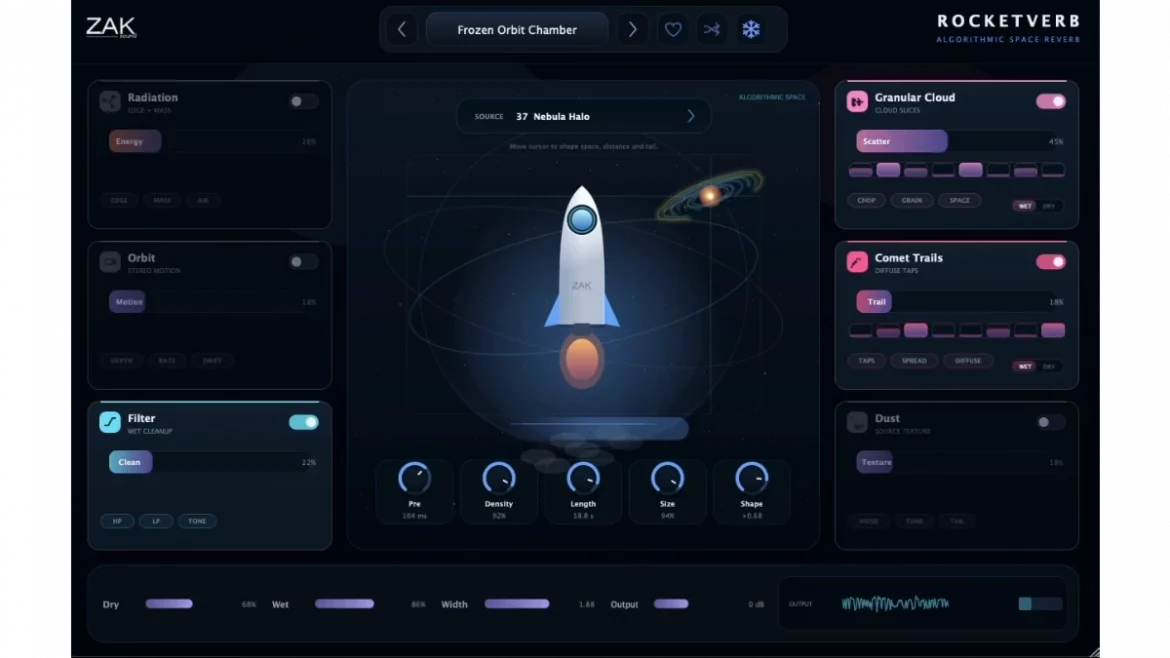Click the Energy slider in Radiation

(213, 142)
